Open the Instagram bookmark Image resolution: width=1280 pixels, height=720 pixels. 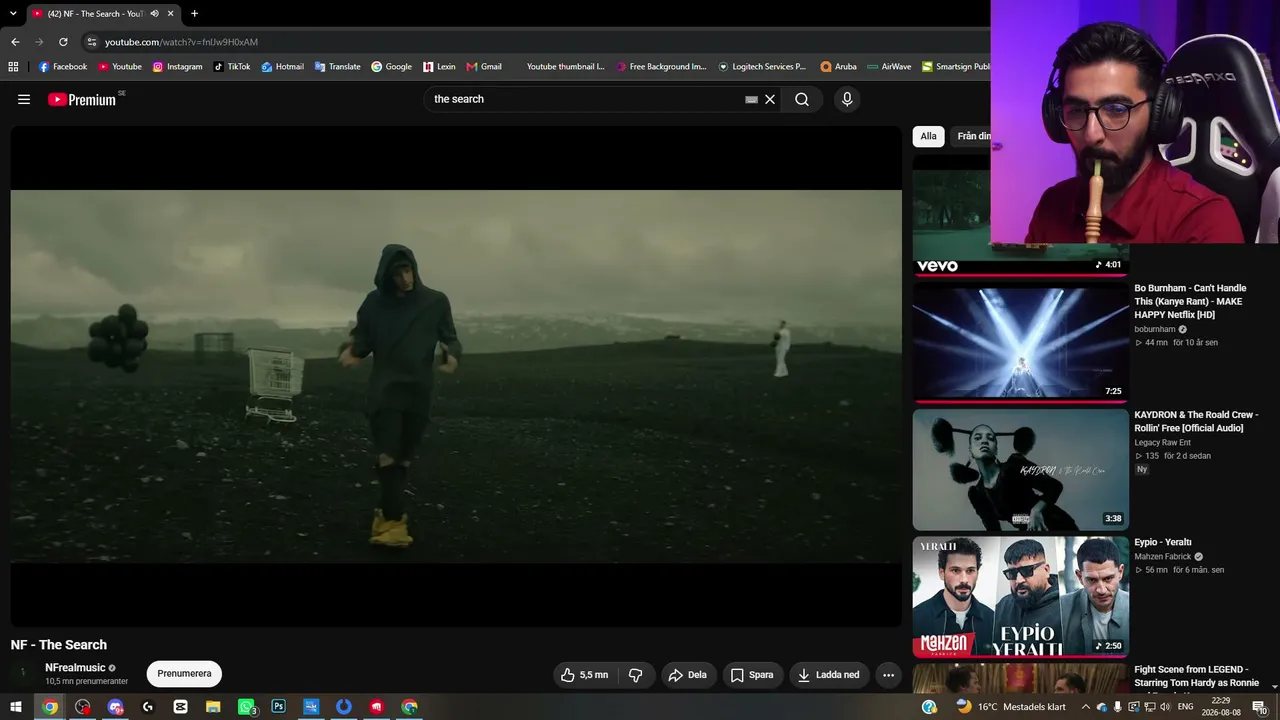coord(177,67)
